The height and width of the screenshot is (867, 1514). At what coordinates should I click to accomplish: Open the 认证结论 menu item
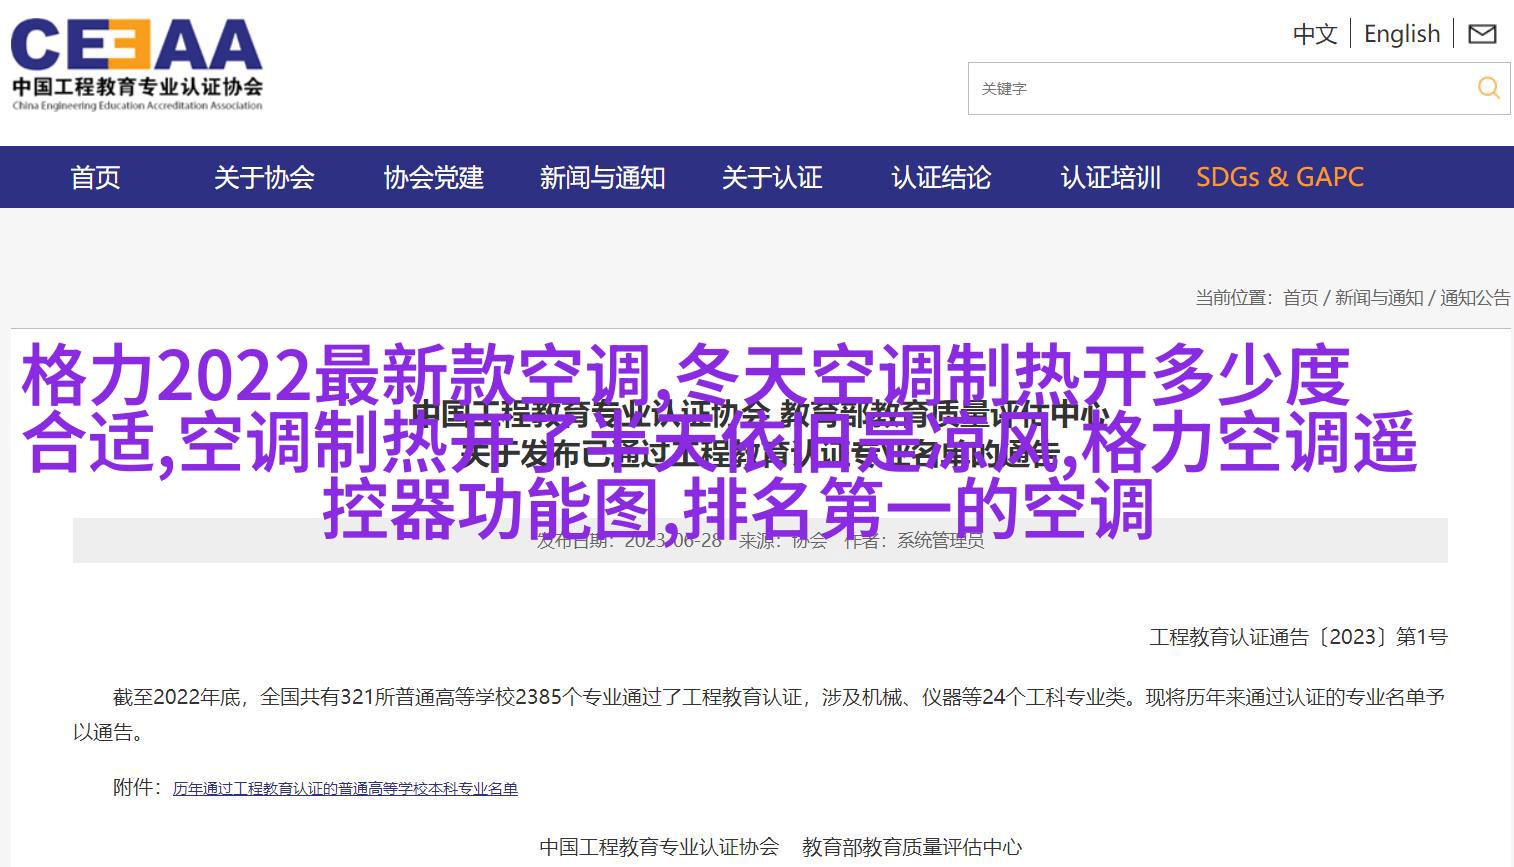tap(941, 178)
